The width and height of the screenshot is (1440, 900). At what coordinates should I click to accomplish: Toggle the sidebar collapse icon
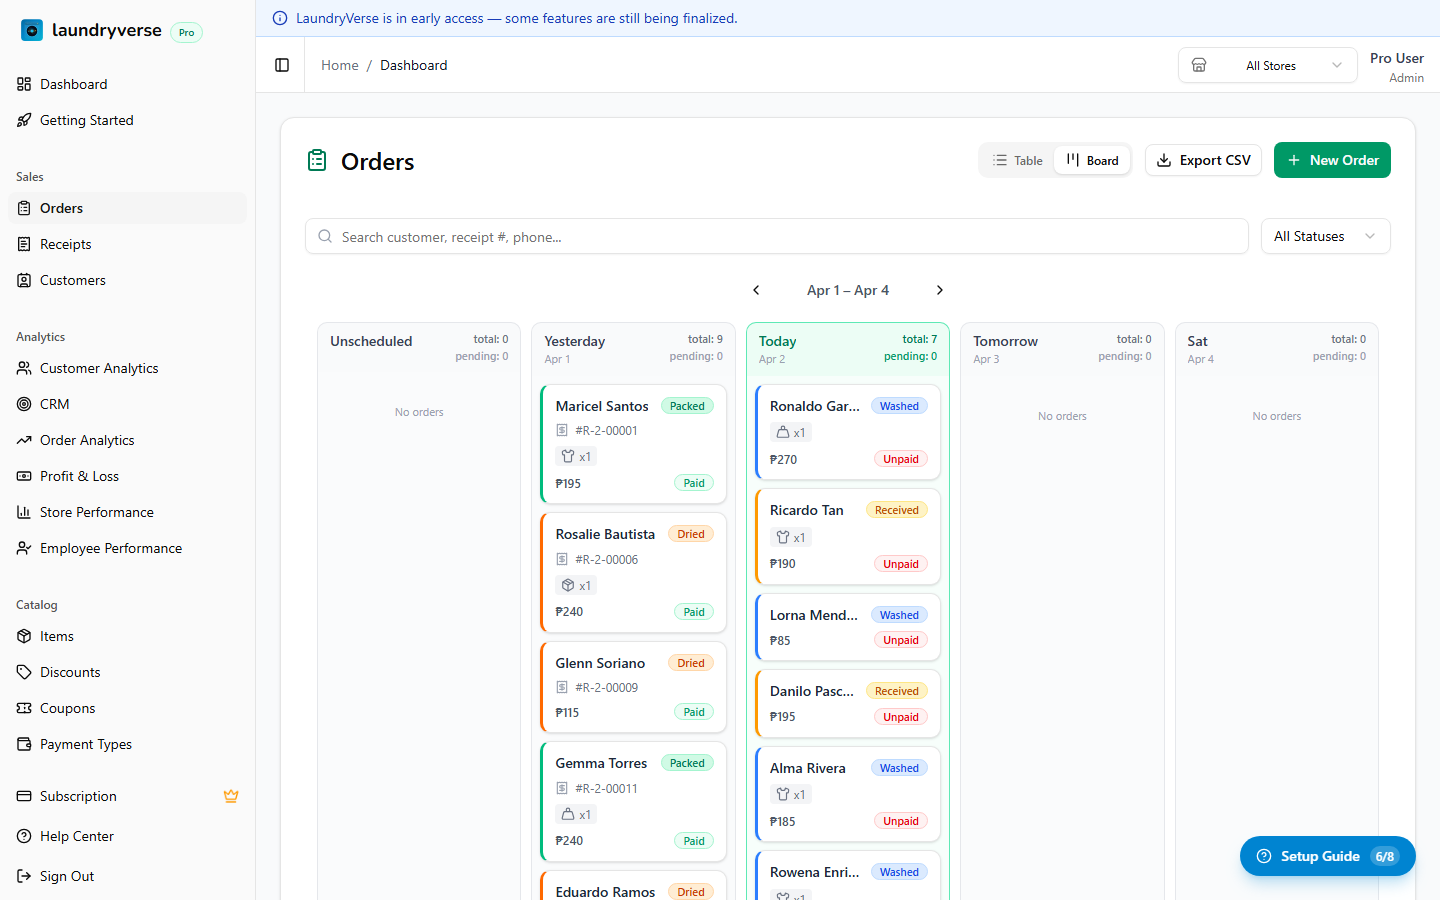point(282,65)
